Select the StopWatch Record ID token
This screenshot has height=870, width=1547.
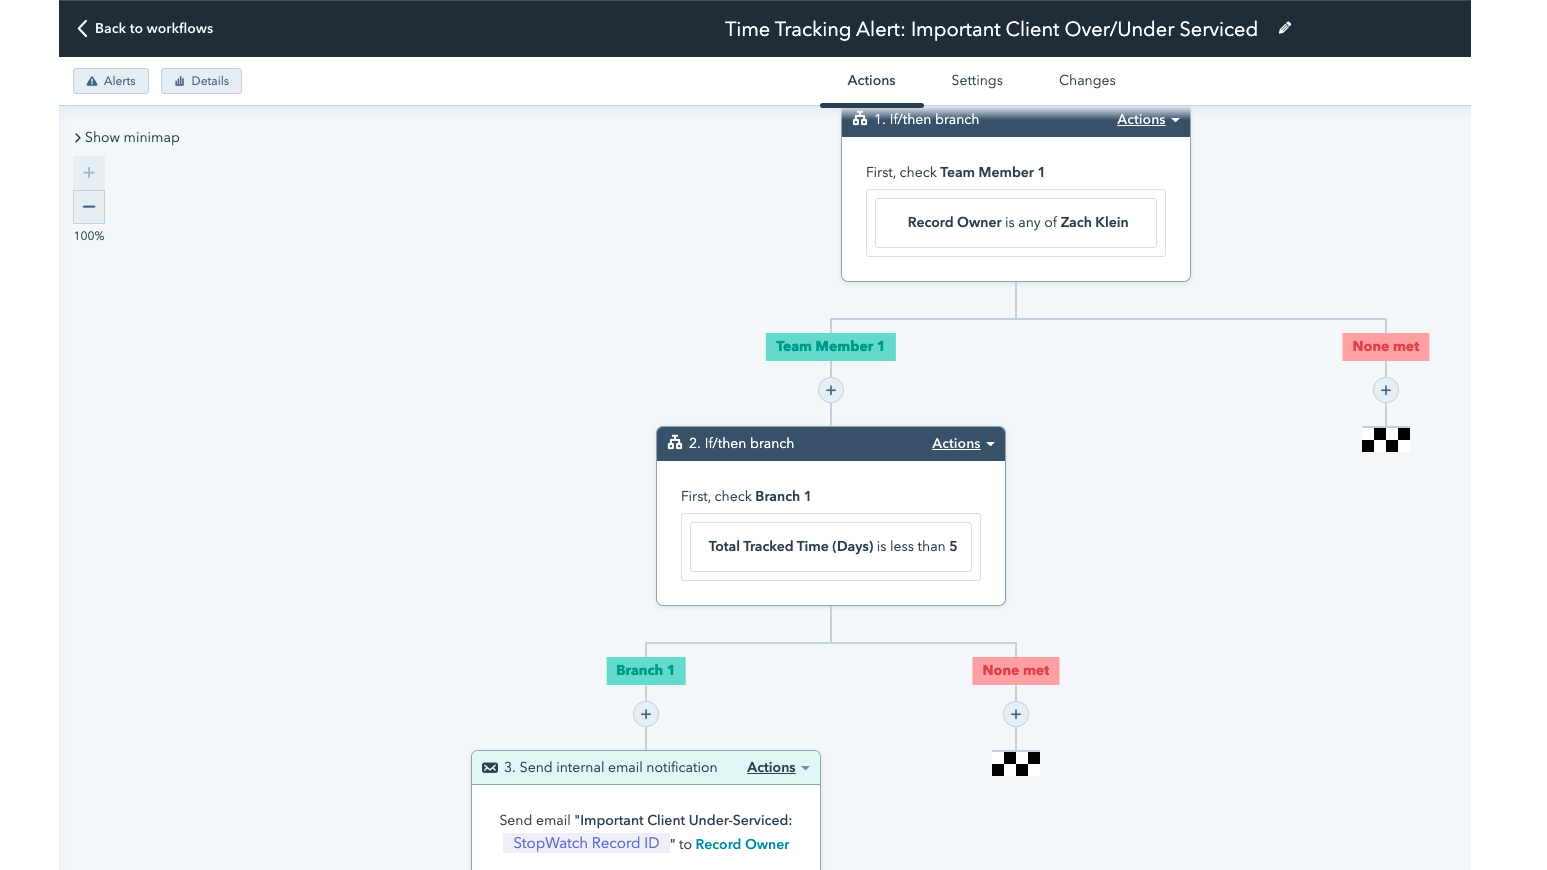point(586,843)
